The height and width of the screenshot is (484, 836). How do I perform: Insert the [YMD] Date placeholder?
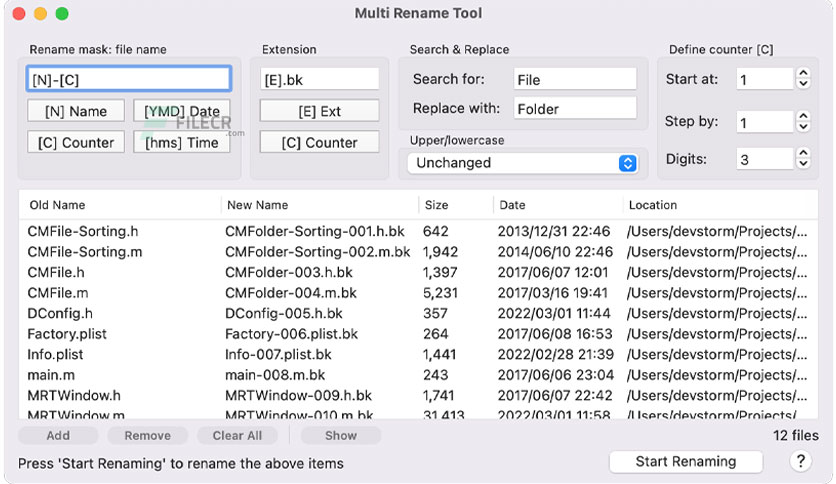point(182,111)
